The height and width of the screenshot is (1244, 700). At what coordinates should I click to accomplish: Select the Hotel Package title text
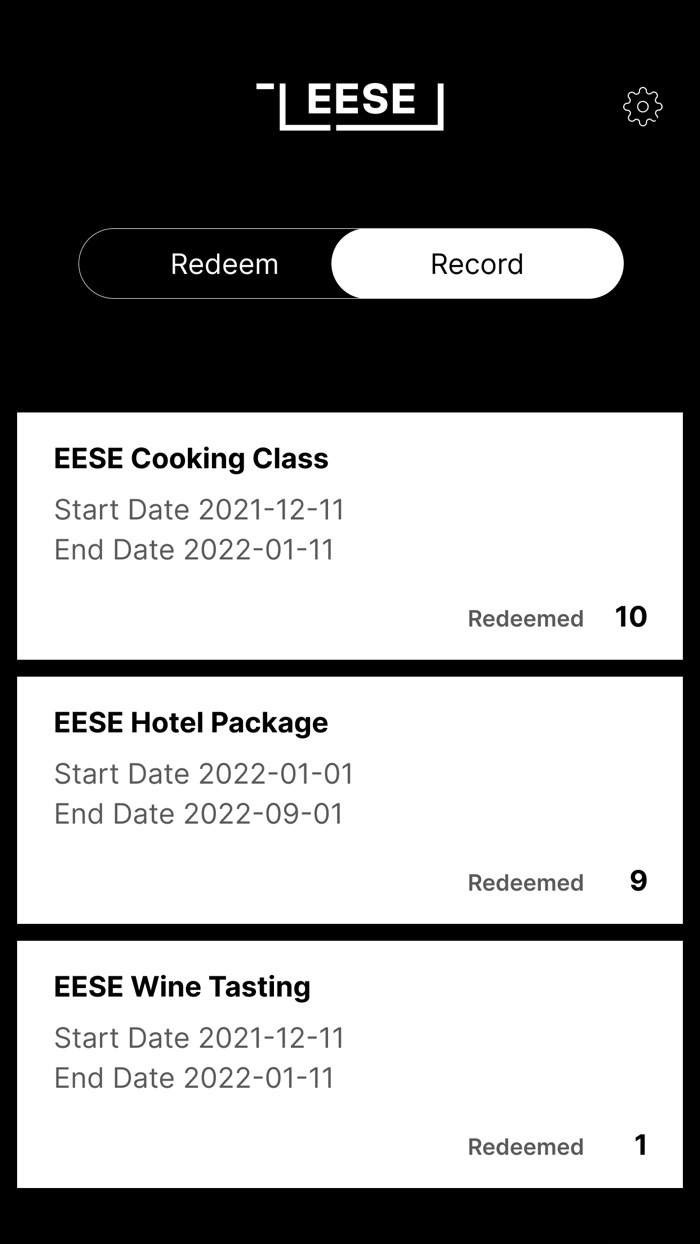pyautogui.click(x=191, y=722)
